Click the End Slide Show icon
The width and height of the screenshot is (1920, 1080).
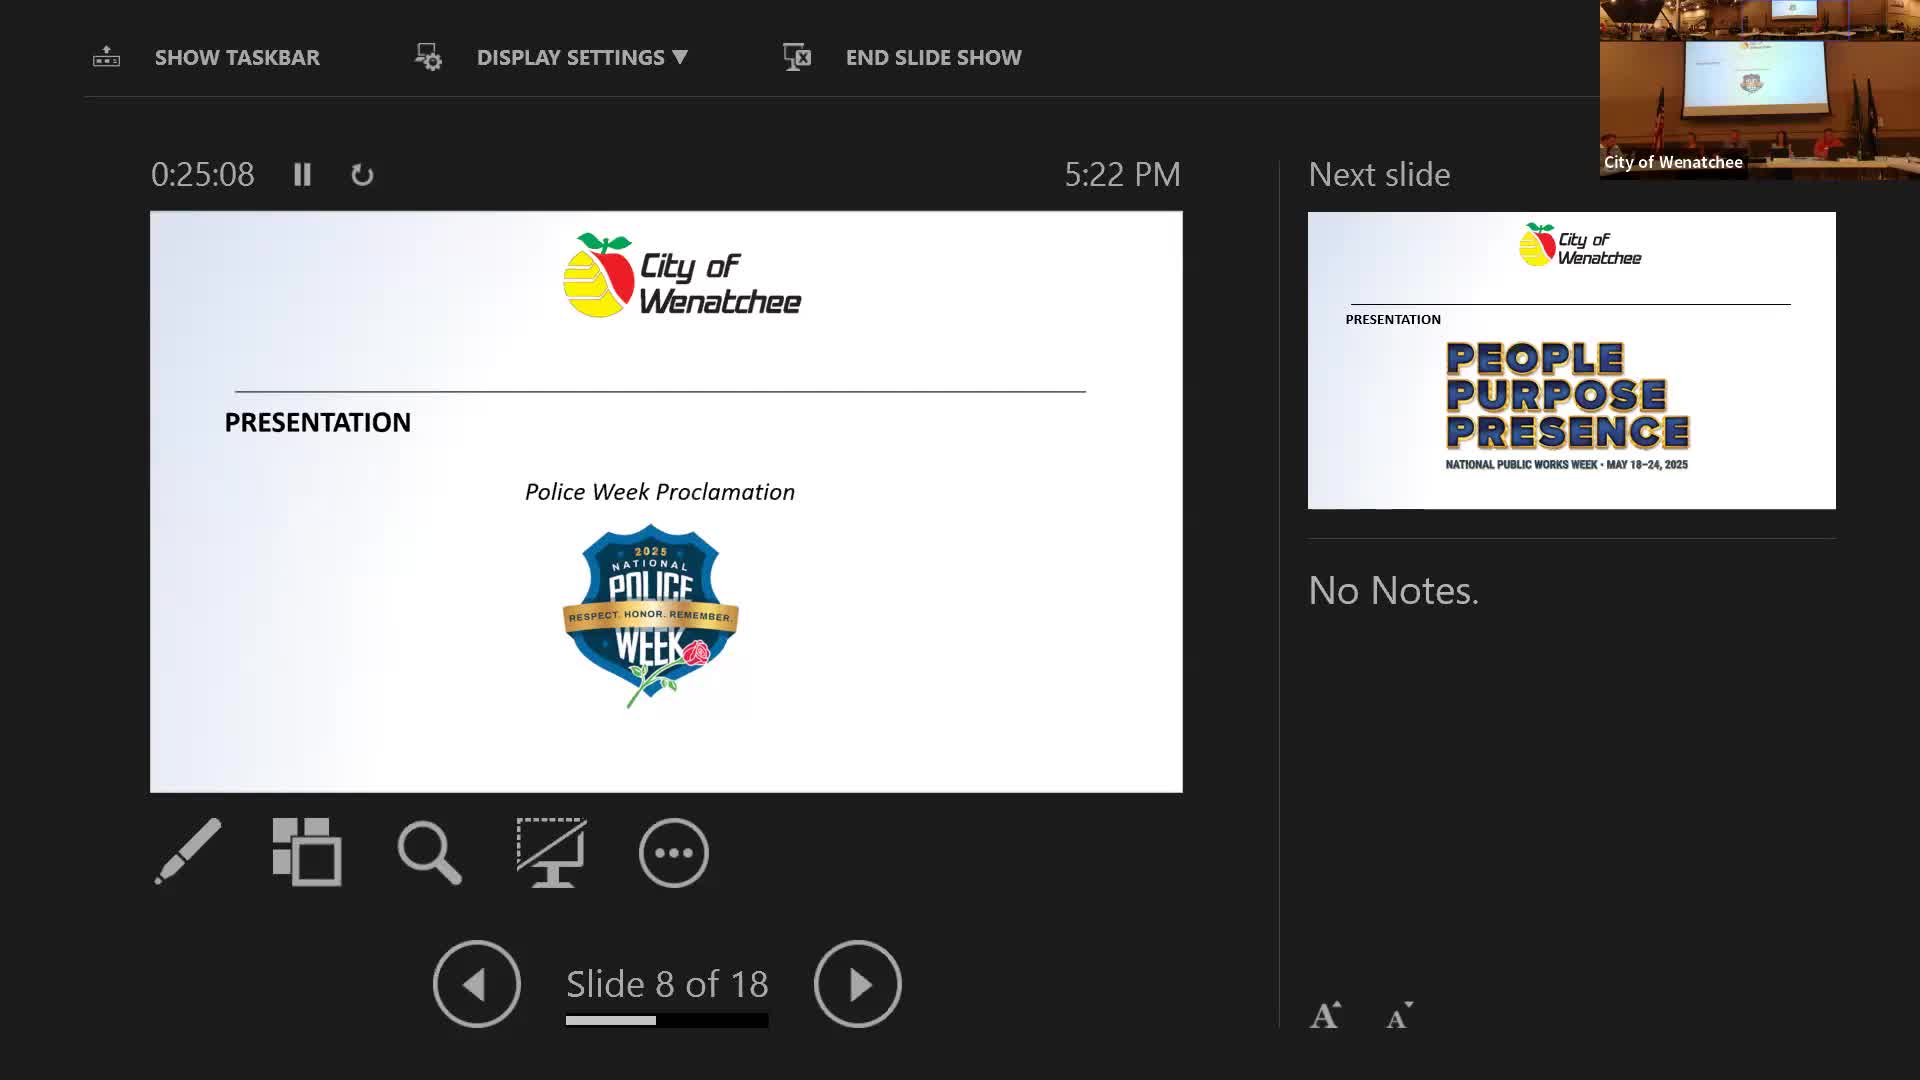pos(797,57)
